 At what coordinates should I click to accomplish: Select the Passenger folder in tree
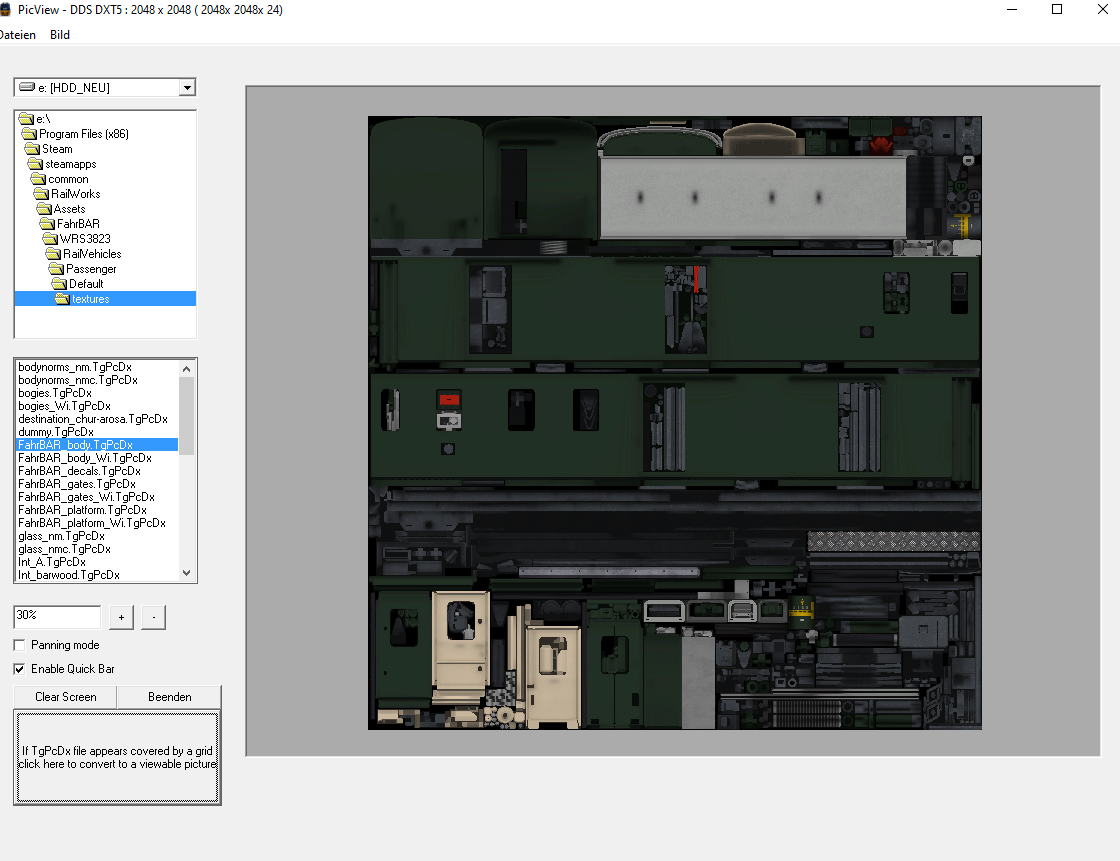[91, 269]
